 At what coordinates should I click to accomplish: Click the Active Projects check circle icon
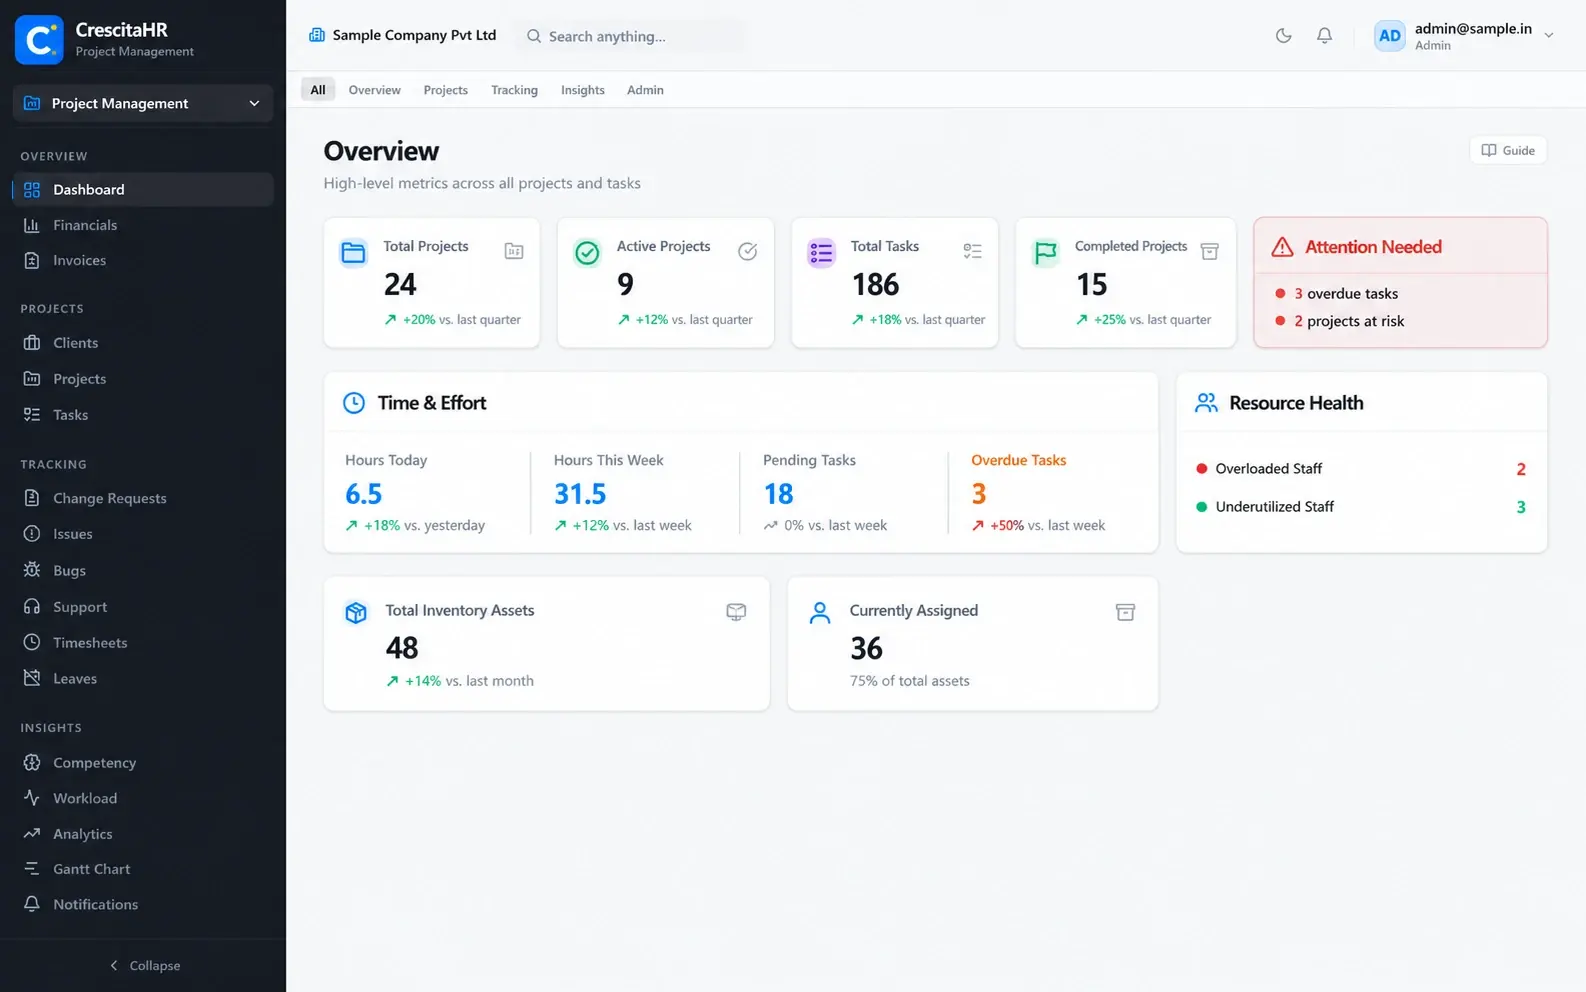pos(588,253)
